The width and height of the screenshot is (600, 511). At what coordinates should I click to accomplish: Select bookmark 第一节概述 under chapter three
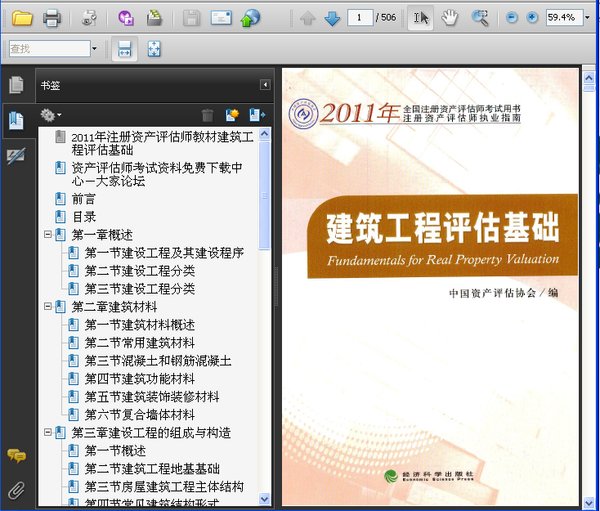(115, 451)
